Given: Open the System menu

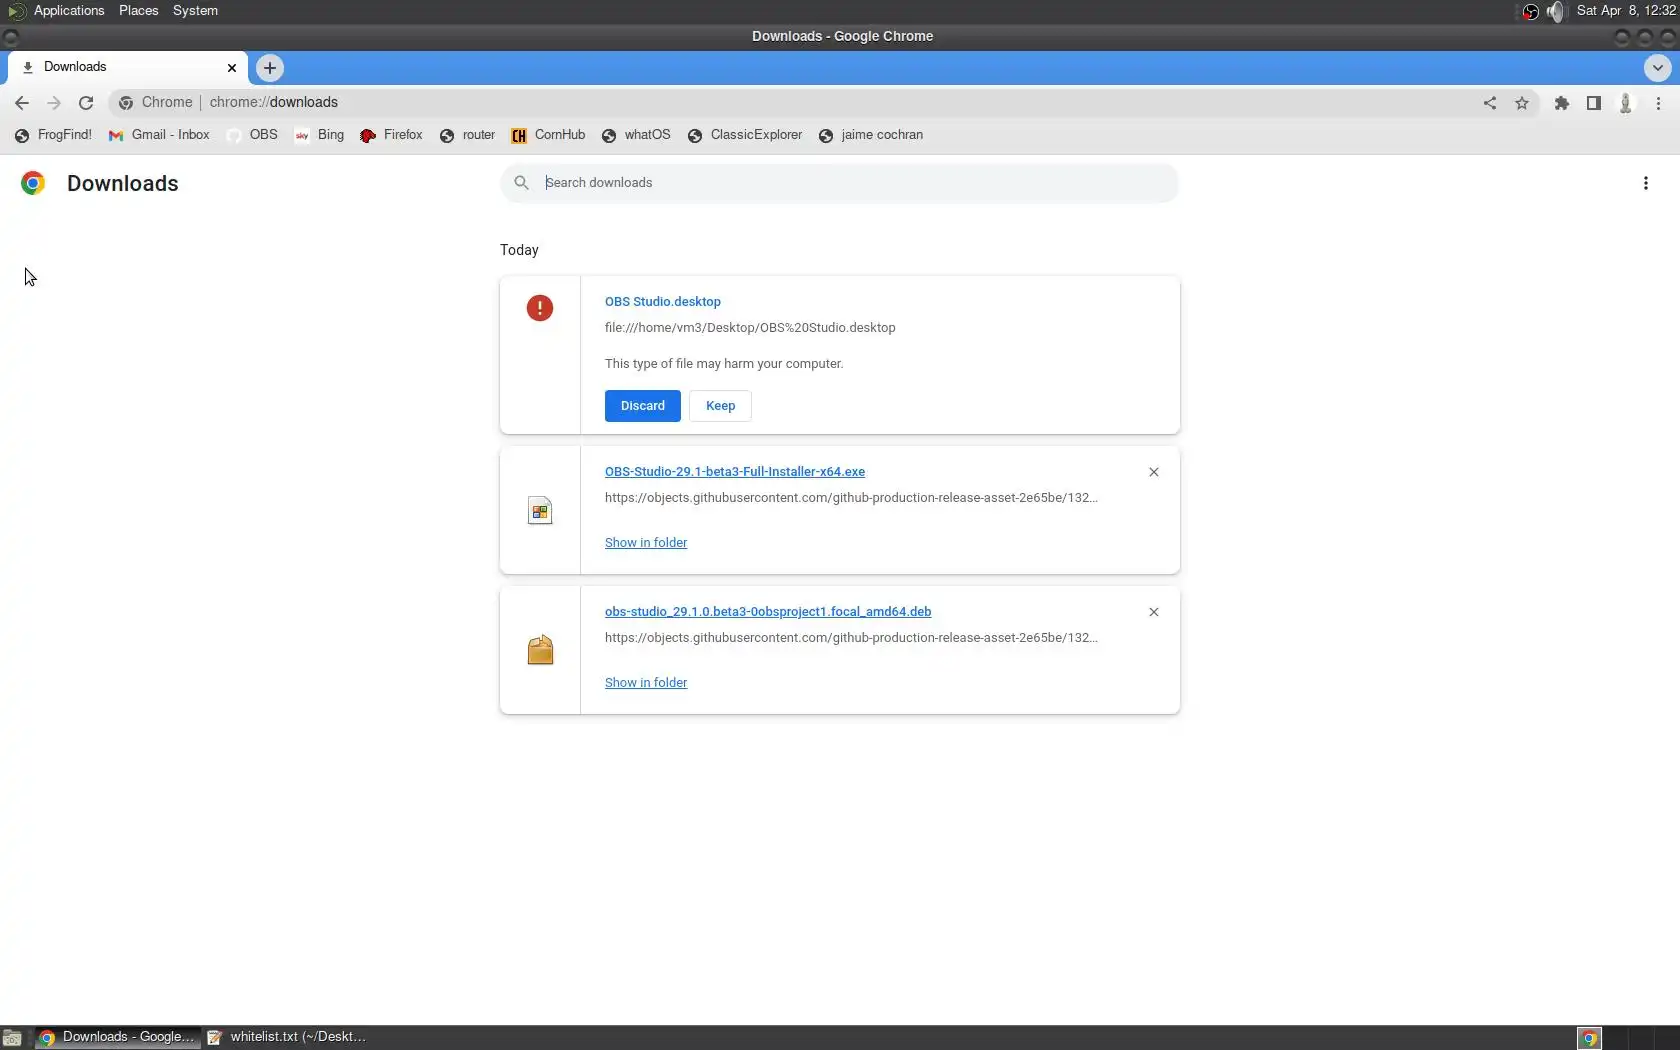Looking at the screenshot, I should 195,11.
